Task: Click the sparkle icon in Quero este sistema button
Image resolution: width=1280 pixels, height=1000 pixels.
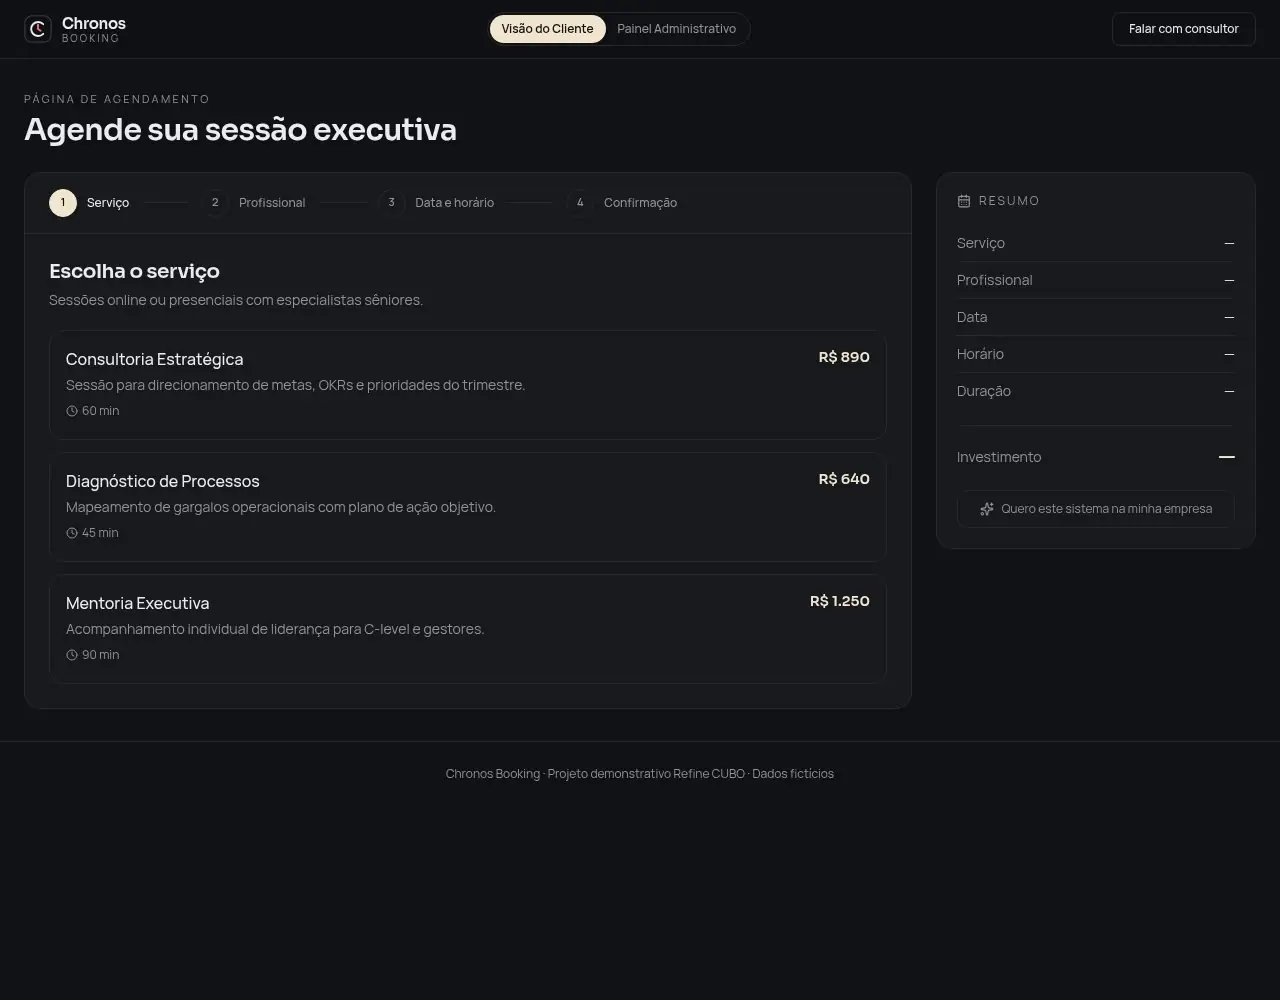Action: [x=987, y=509]
